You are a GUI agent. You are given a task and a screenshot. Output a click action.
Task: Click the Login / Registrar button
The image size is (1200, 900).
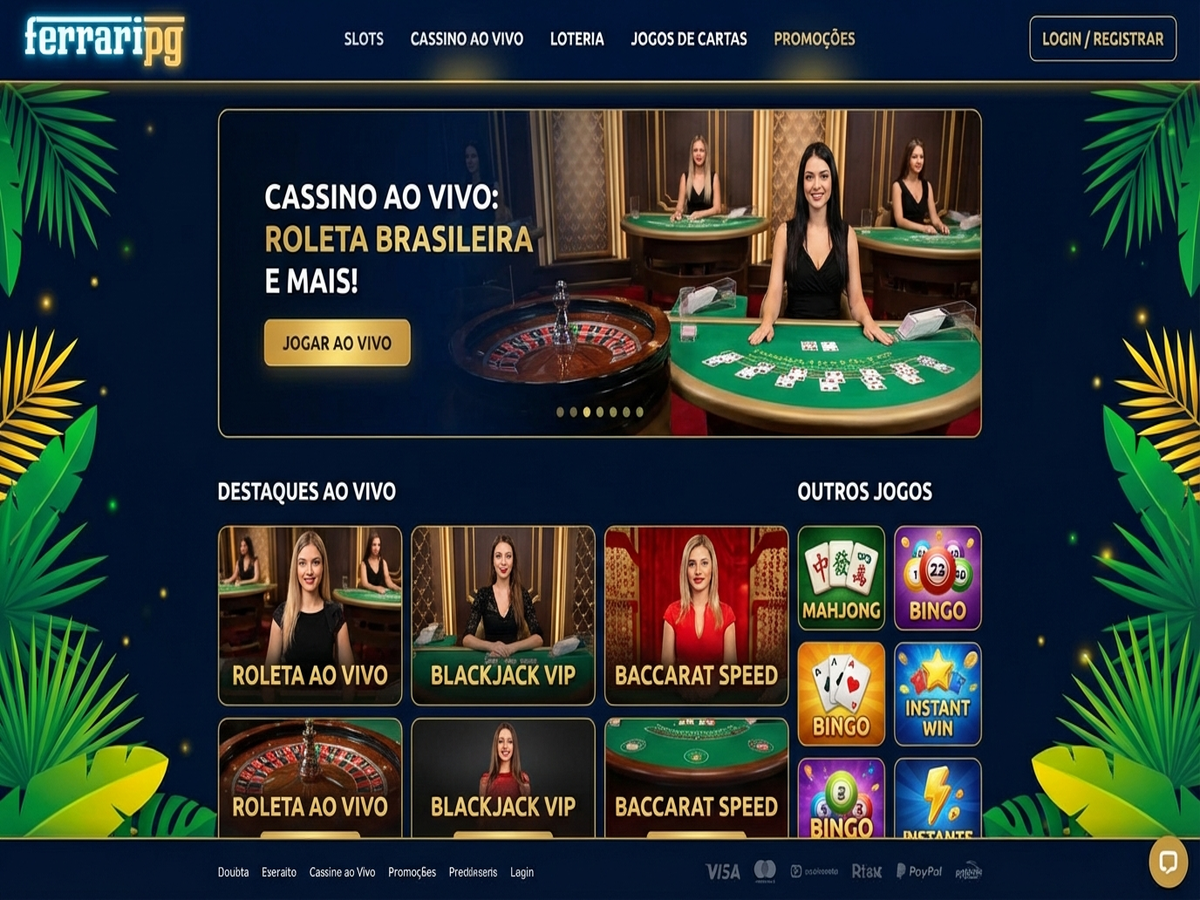[x=1103, y=39]
